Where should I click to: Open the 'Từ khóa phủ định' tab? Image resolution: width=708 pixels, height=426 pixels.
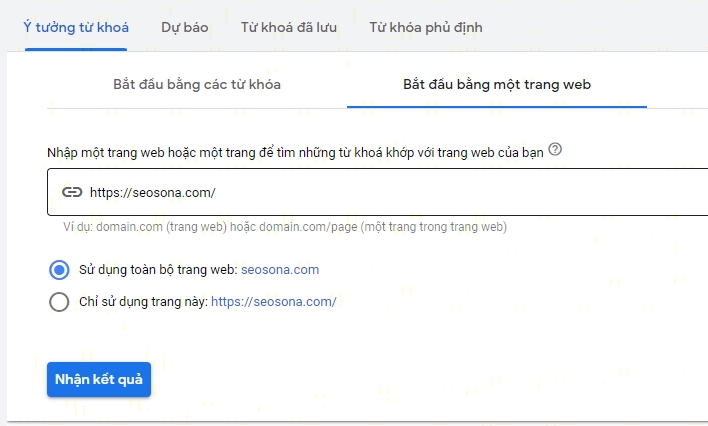(425, 27)
